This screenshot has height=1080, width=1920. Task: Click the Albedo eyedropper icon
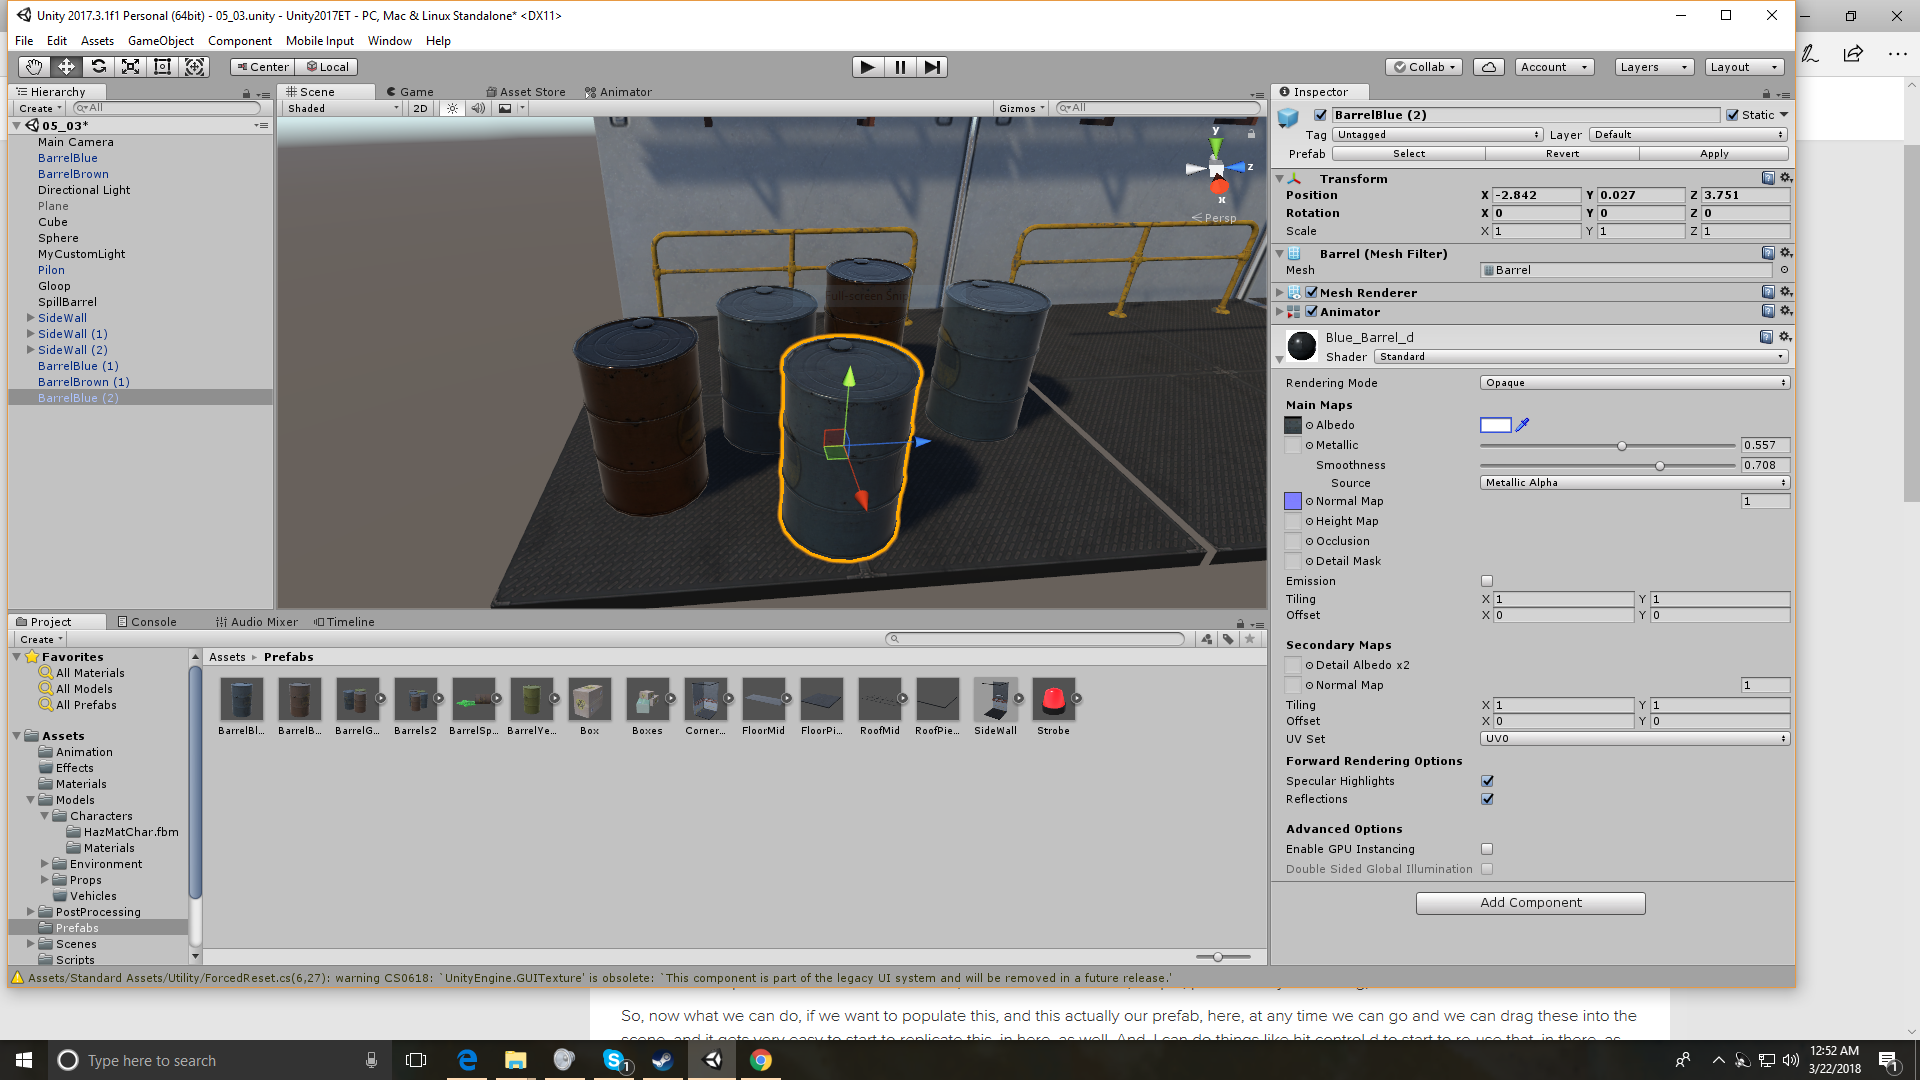(x=1523, y=425)
